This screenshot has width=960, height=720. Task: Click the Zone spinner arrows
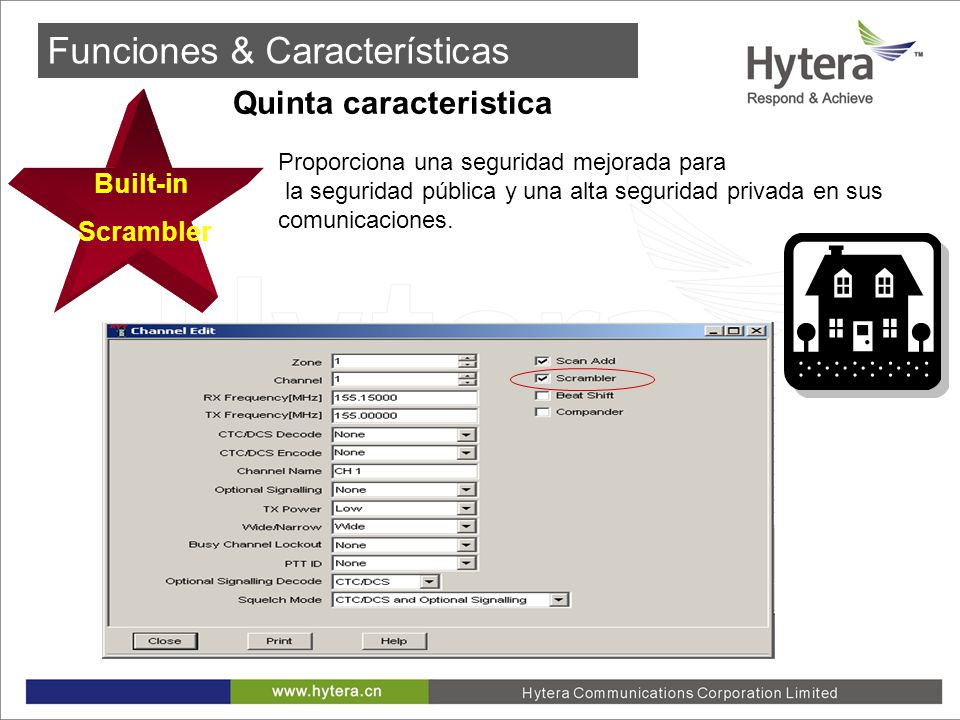pyautogui.click(x=467, y=361)
